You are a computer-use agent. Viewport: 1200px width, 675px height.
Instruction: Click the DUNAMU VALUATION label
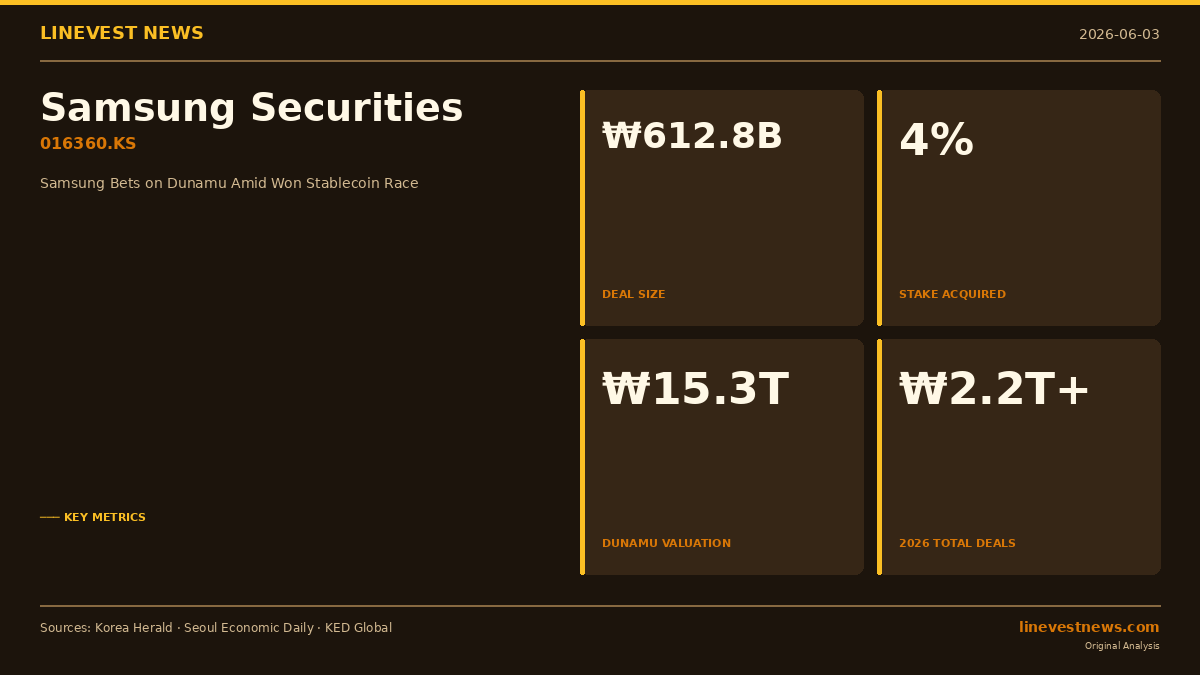(666, 544)
